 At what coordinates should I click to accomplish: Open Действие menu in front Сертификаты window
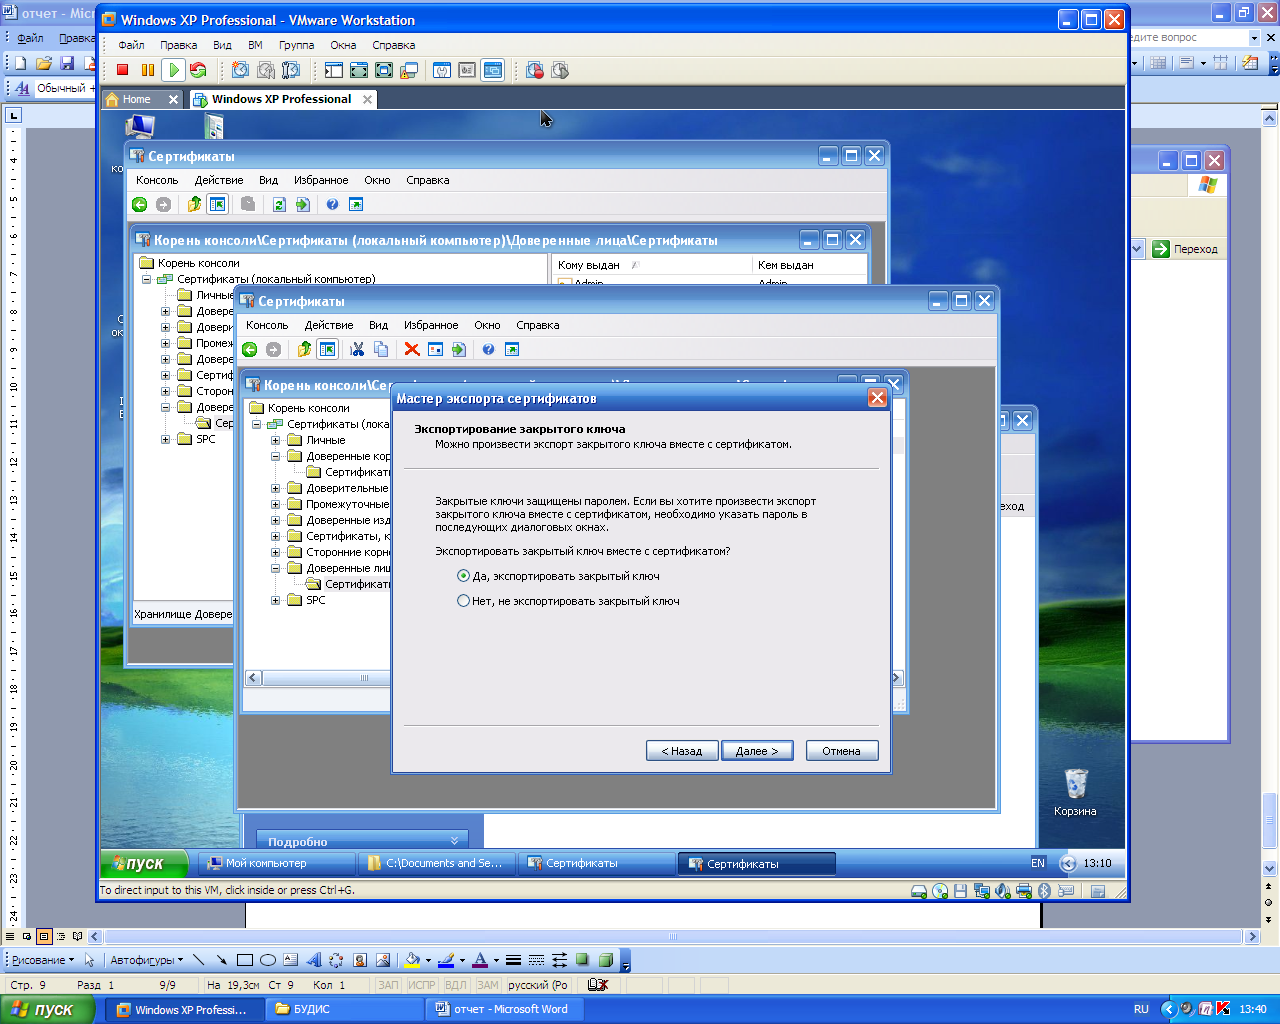329,325
